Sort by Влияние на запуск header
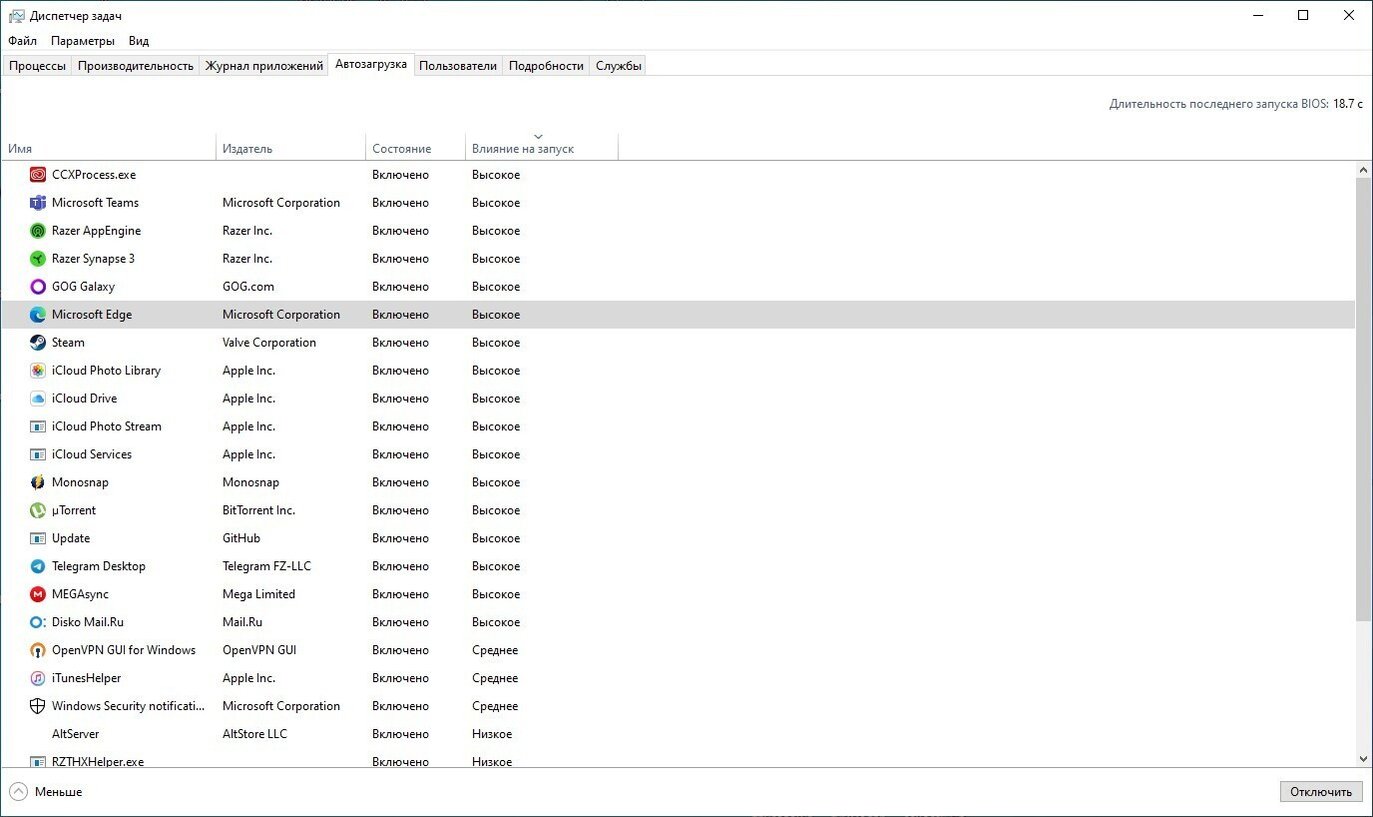Screen dimensions: 1373x817 (542, 148)
